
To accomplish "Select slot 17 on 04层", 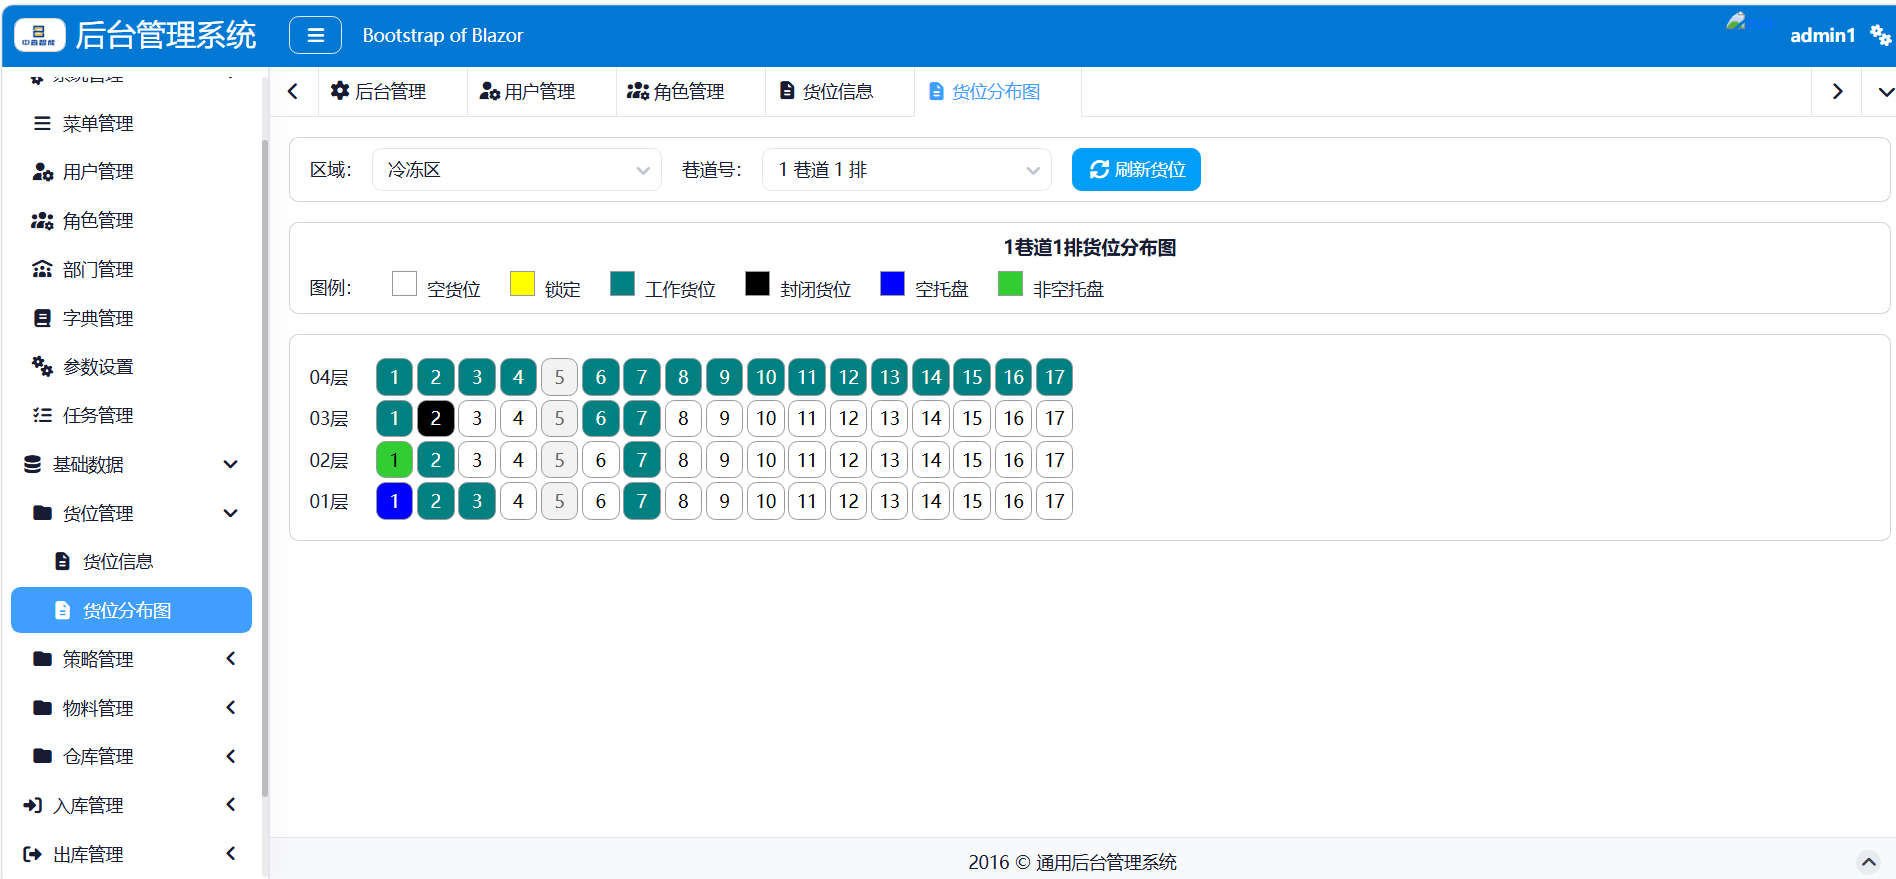I will 1055,377.
